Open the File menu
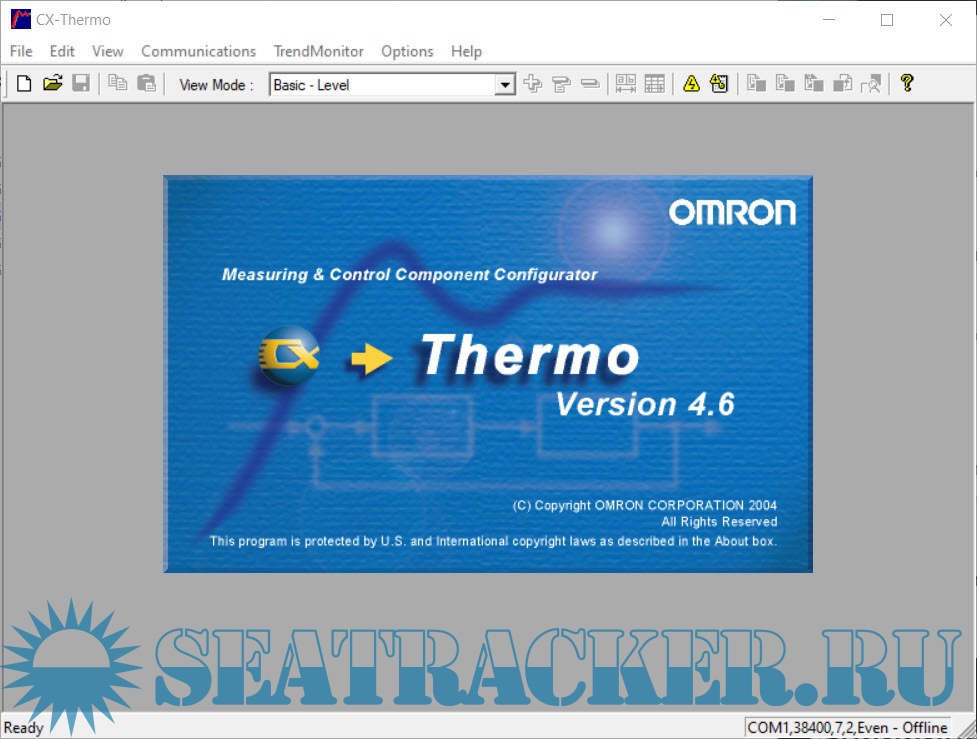977x739 pixels. click(x=21, y=51)
